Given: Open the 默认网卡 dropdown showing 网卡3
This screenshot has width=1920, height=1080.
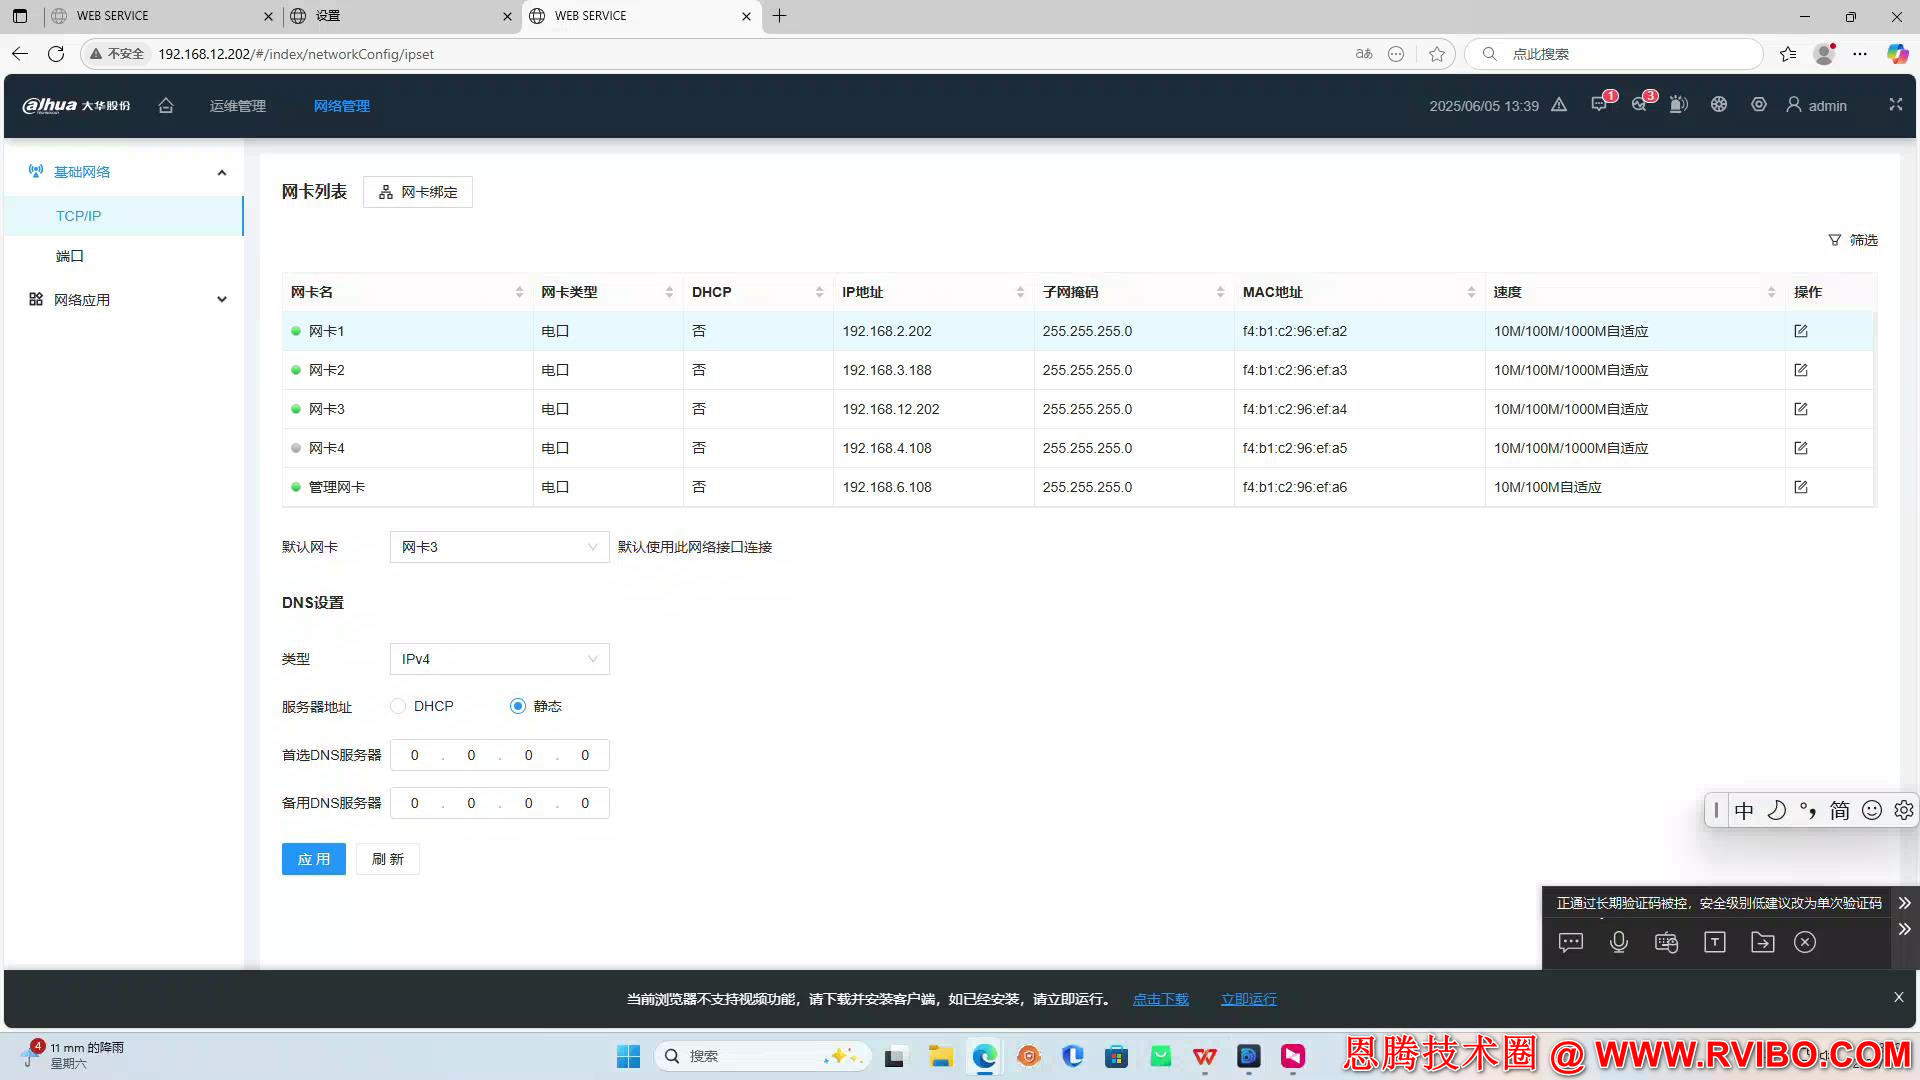Looking at the screenshot, I should 499,547.
